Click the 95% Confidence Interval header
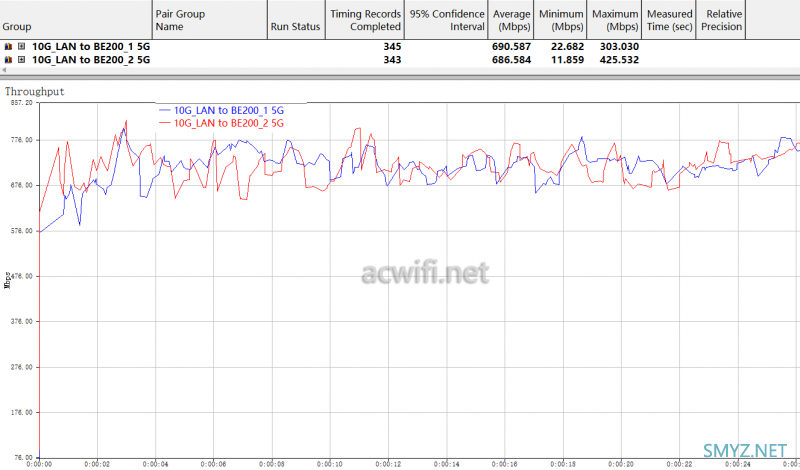 (445, 20)
